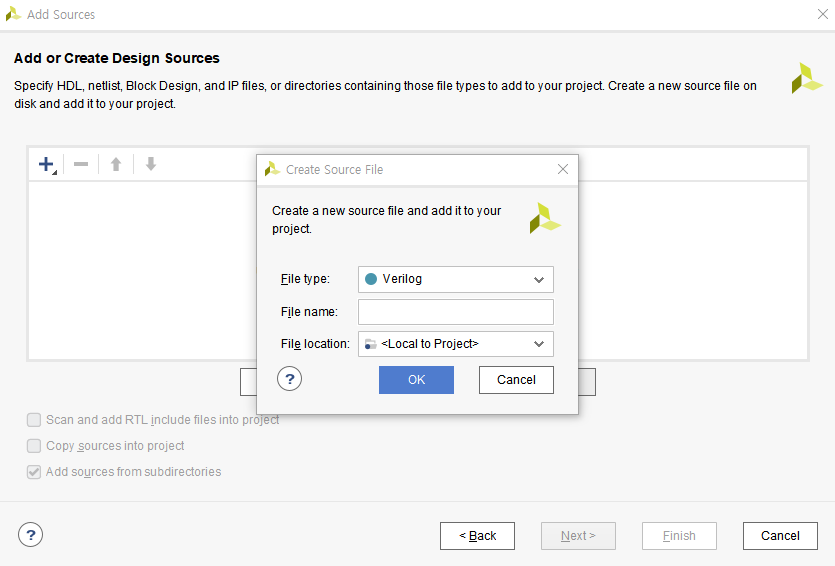The image size is (835, 566).
Task: Cancel the Add Sources wizard
Action: [x=780, y=536]
